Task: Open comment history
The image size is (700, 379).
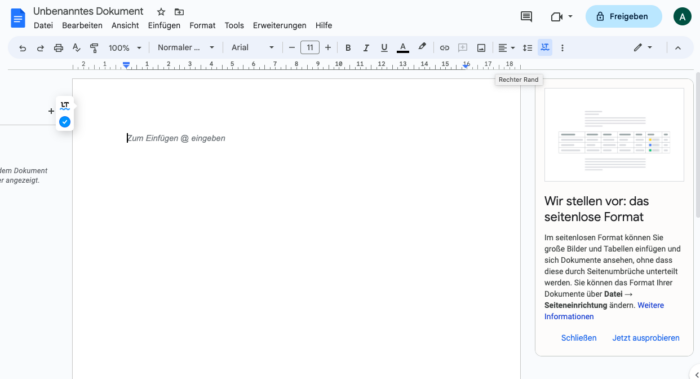Action: (526, 17)
